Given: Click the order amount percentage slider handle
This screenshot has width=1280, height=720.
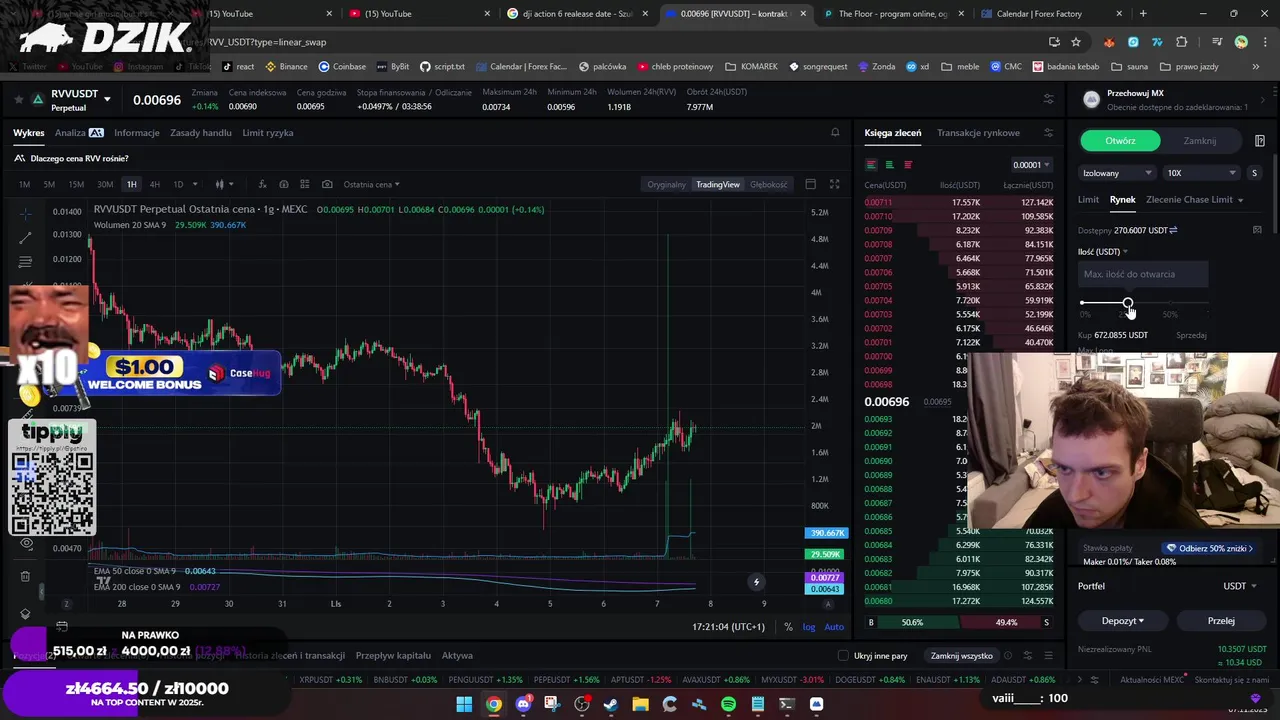Looking at the screenshot, I should [x=1128, y=302].
